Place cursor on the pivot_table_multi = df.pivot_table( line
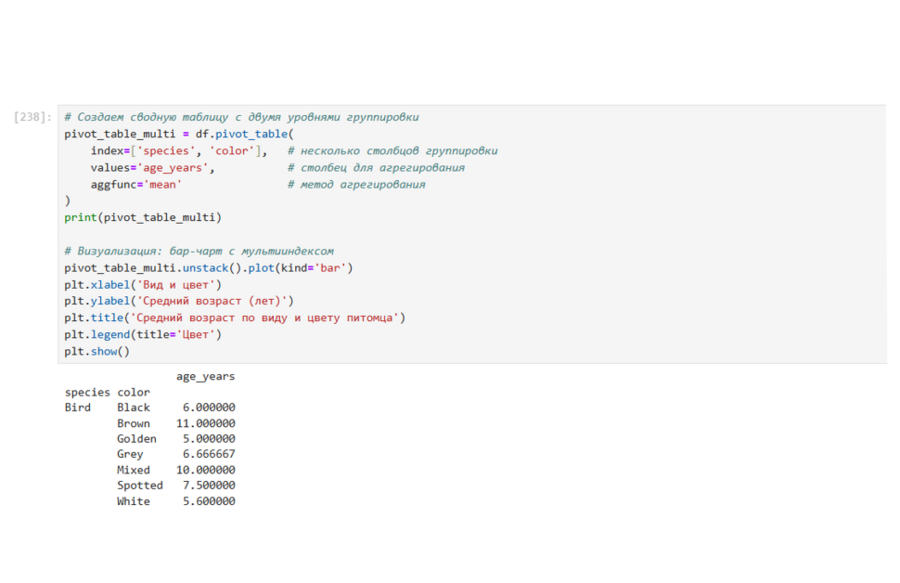The height and width of the screenshot is (583, 900). pyautogui.click(x=180, y=134)
